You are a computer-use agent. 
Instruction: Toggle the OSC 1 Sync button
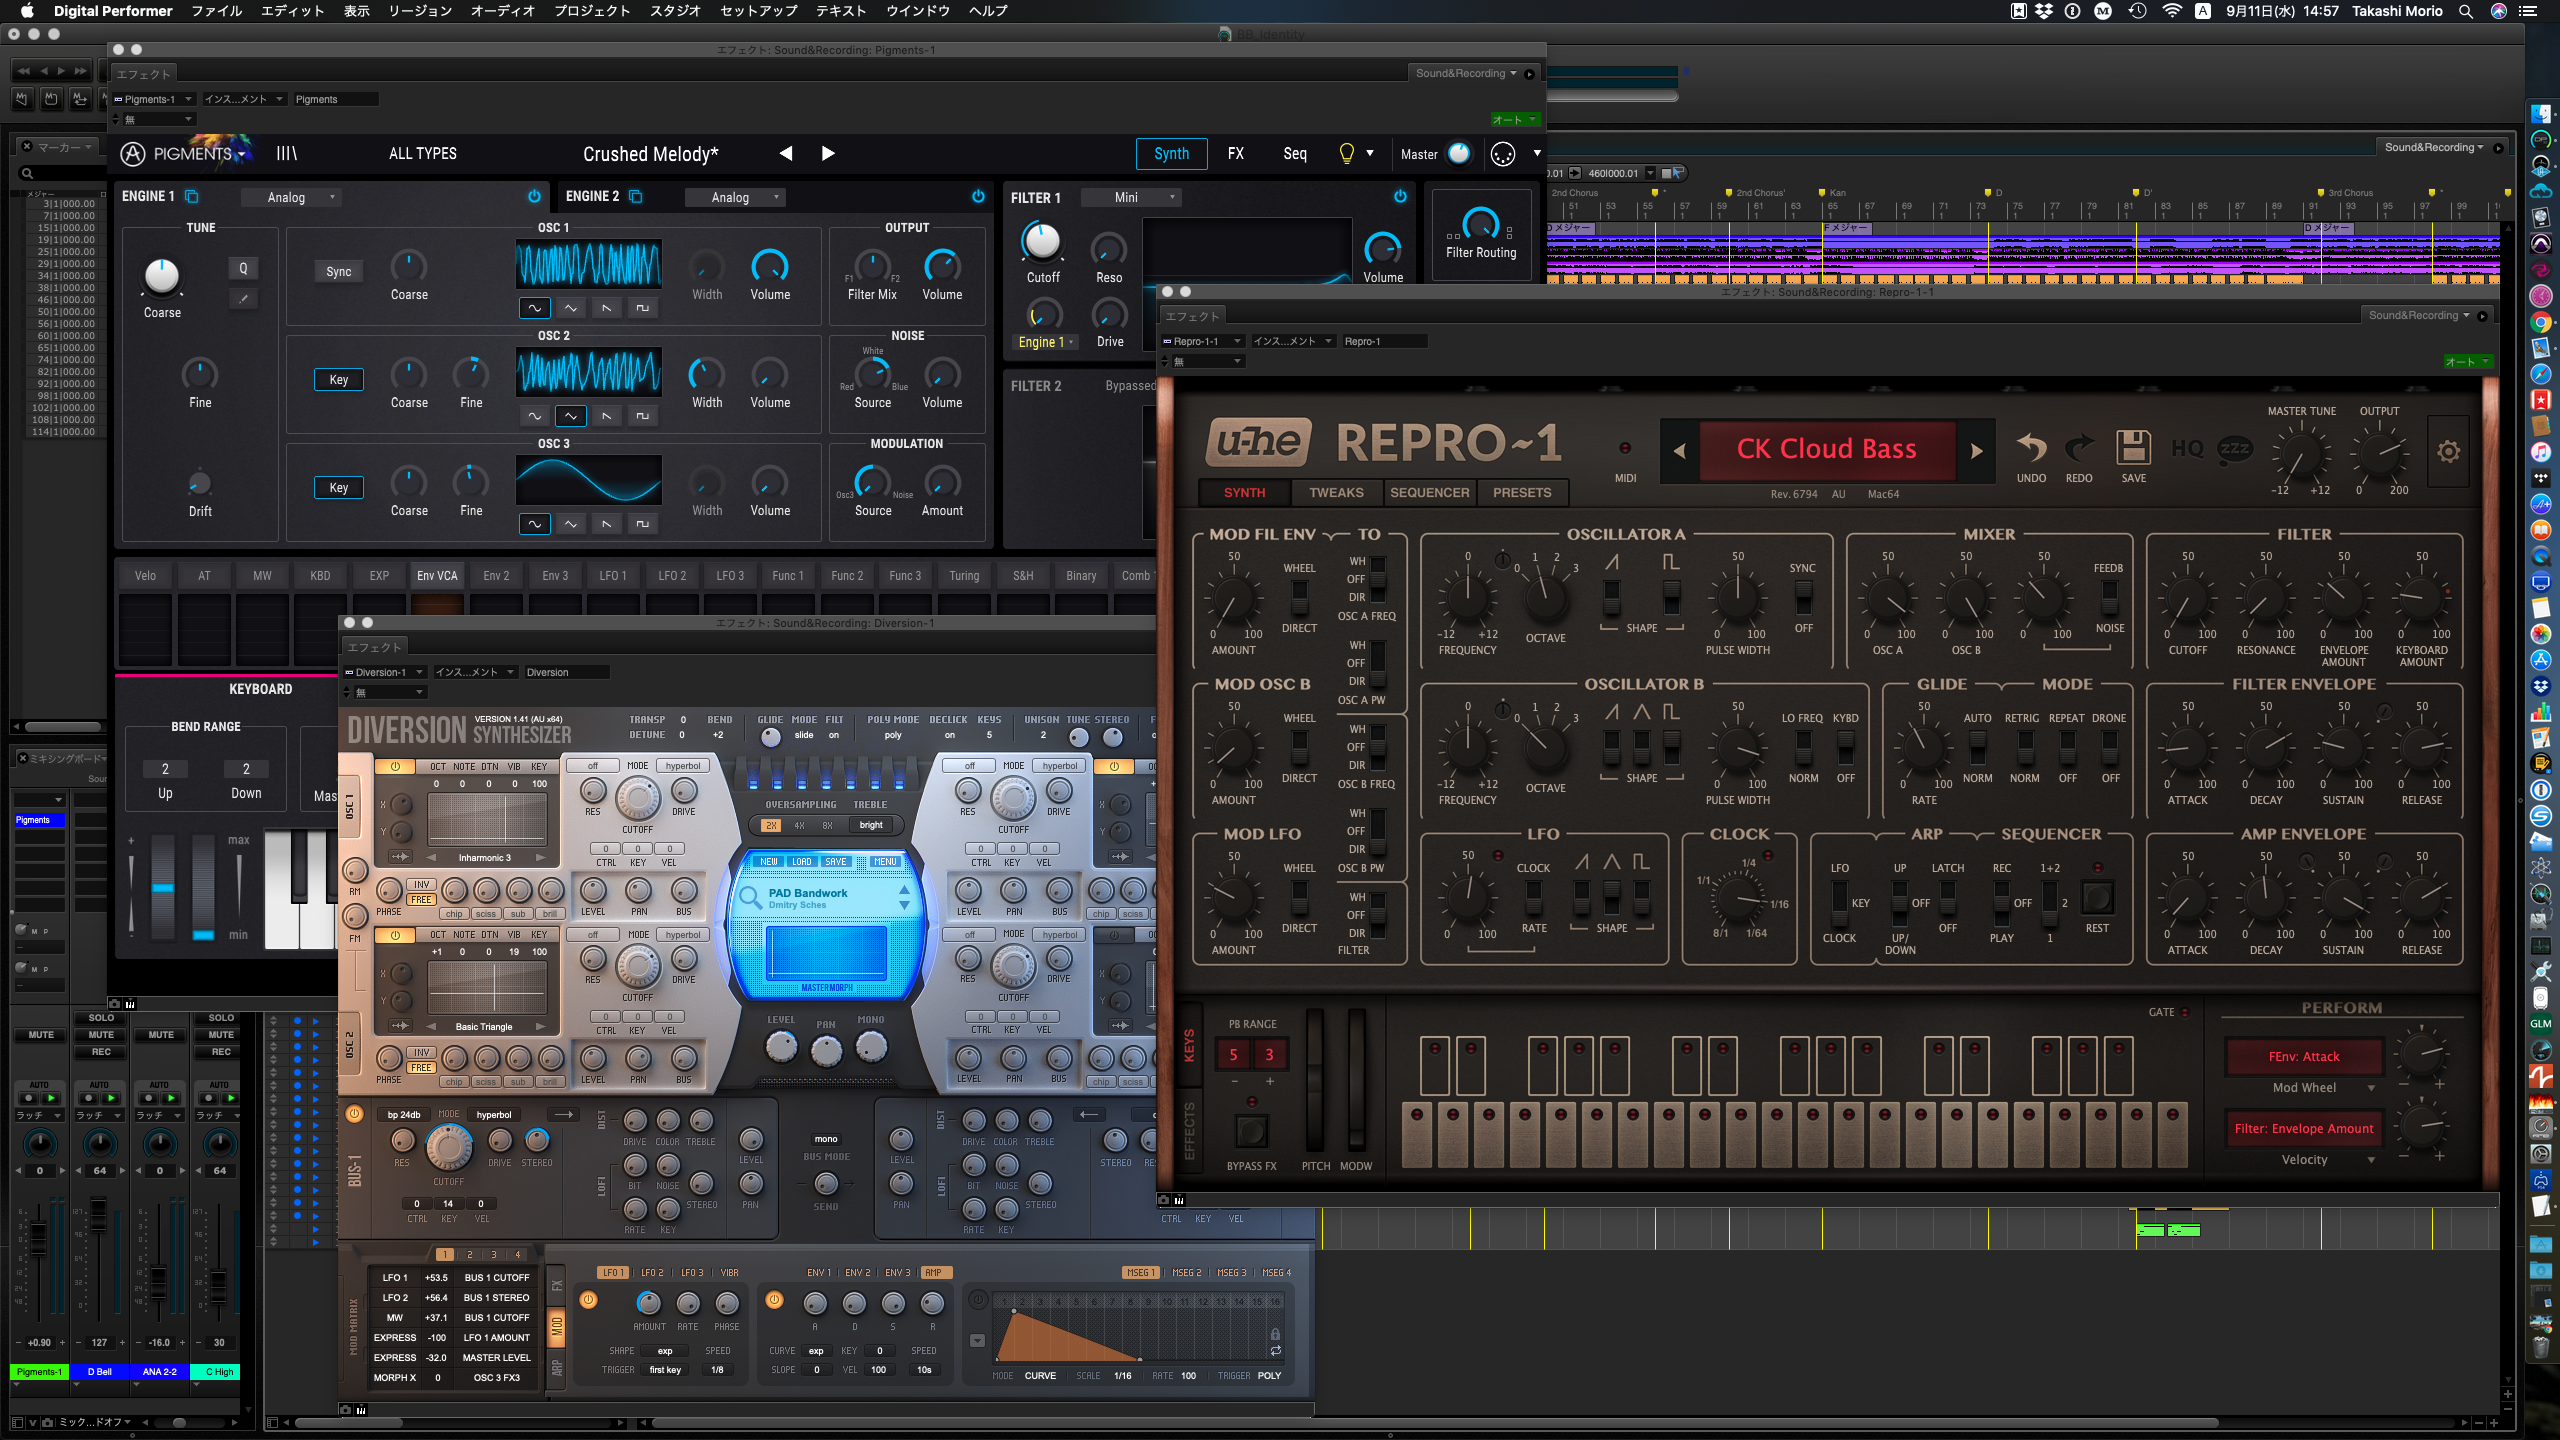pos(338,271)
